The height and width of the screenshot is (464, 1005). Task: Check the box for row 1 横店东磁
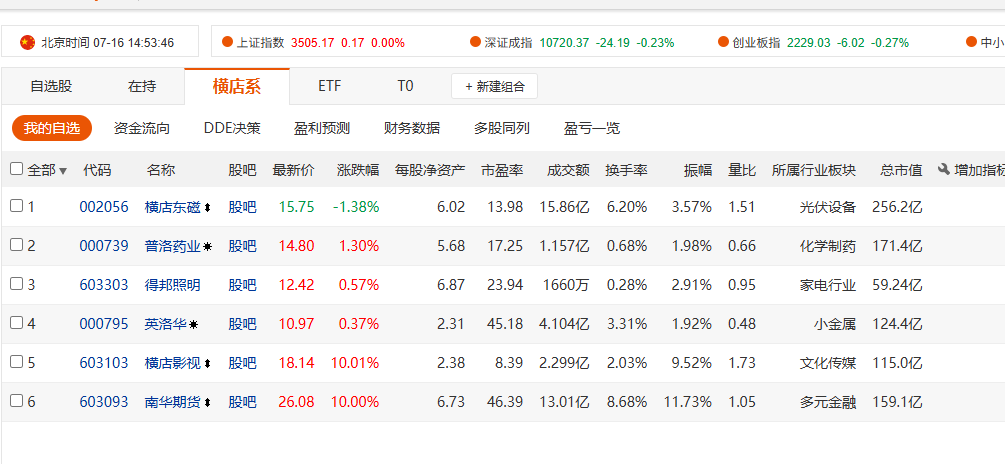(x=17, y=206)
